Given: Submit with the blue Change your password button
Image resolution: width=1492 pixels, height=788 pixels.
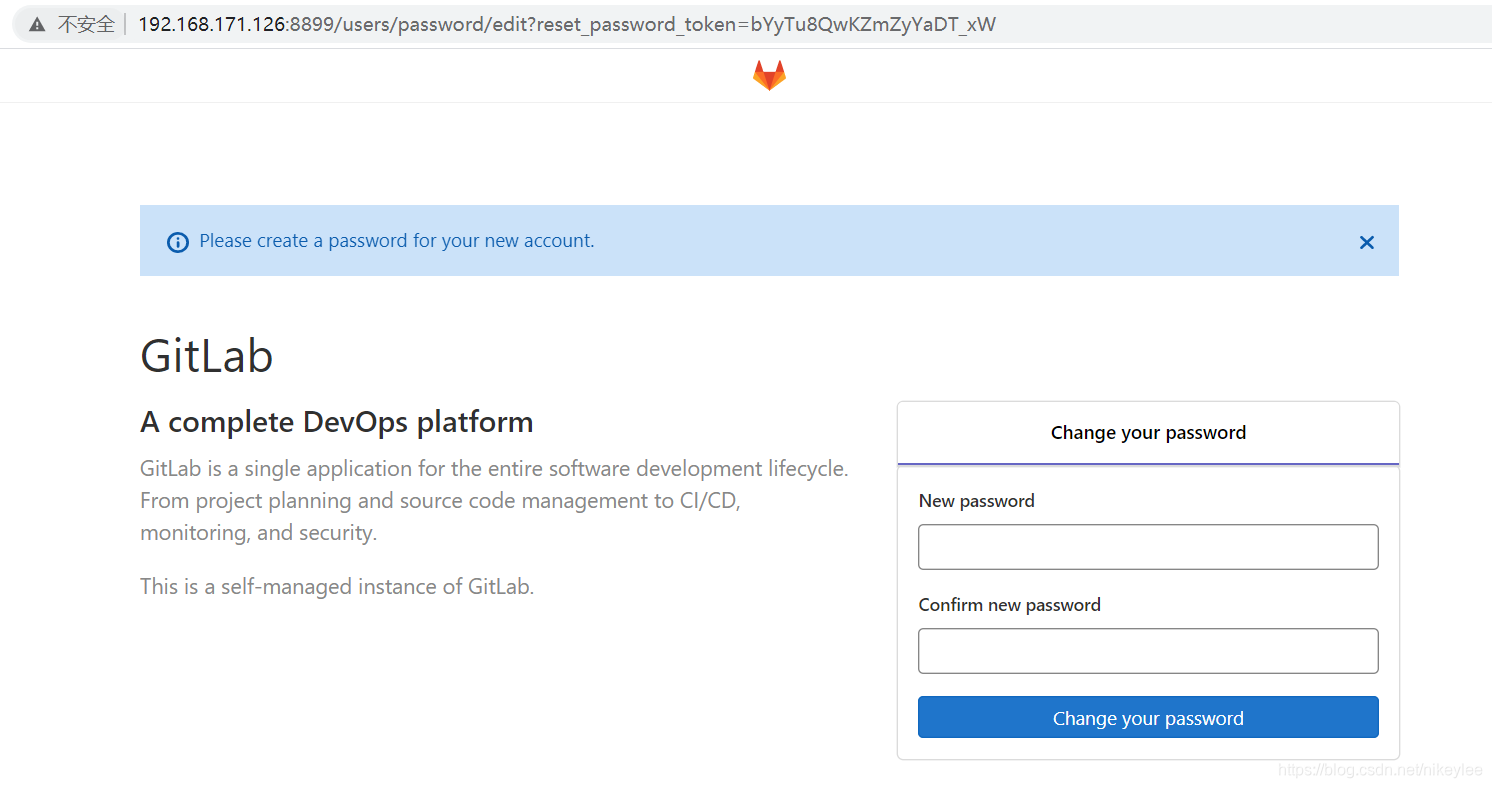Looking at the screenshot, I should pos(1148,718).
